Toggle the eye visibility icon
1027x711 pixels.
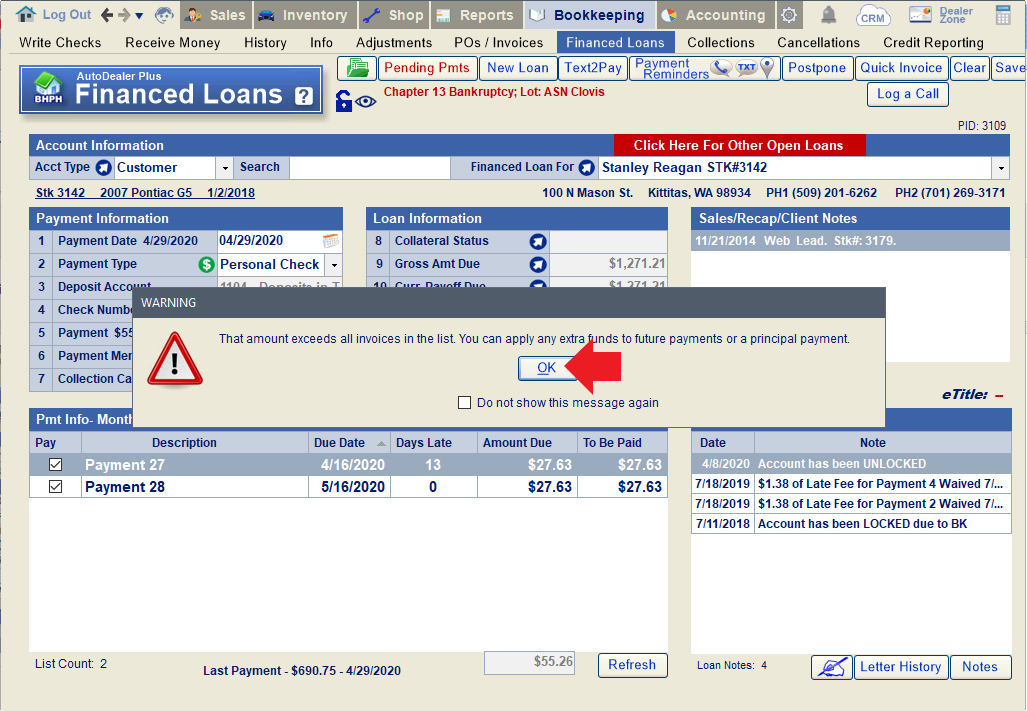[x=365, y=101]
